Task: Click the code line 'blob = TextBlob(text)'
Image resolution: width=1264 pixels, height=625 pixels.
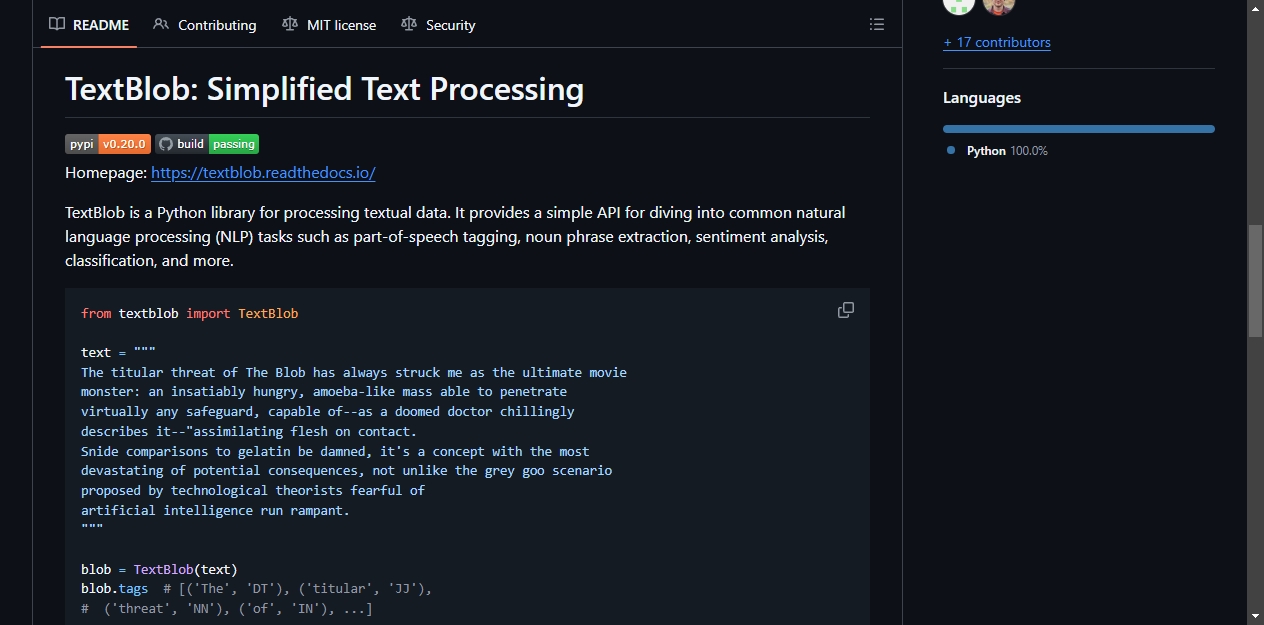Action: (160, 570)
